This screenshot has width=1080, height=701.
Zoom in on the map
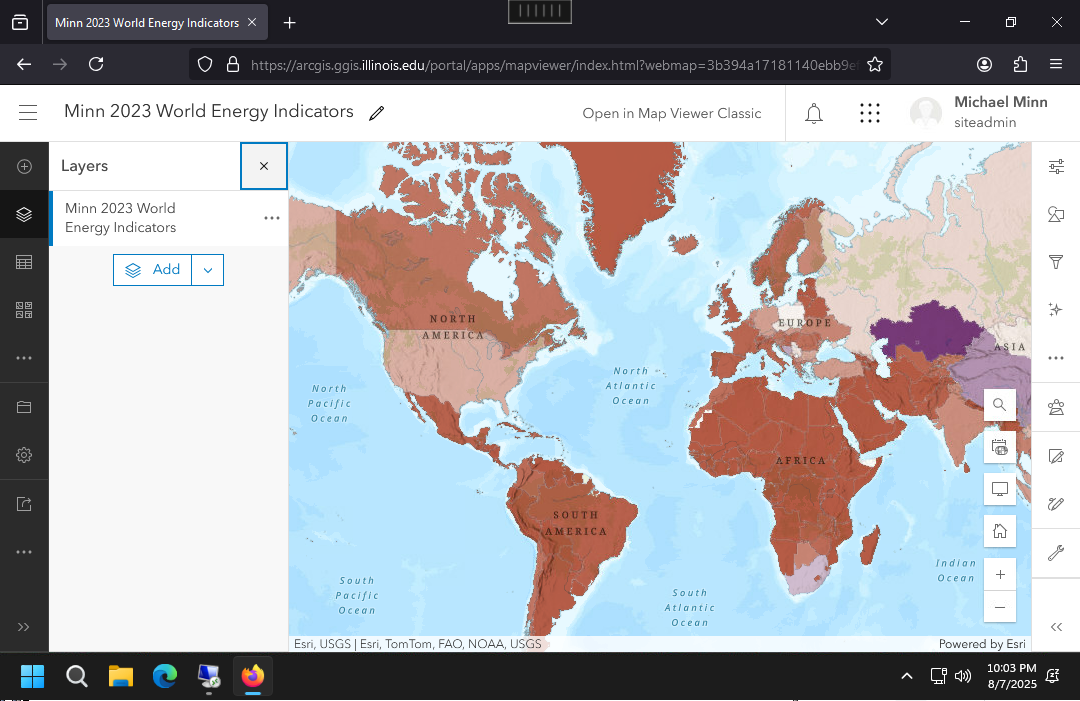tap(999, 575)
